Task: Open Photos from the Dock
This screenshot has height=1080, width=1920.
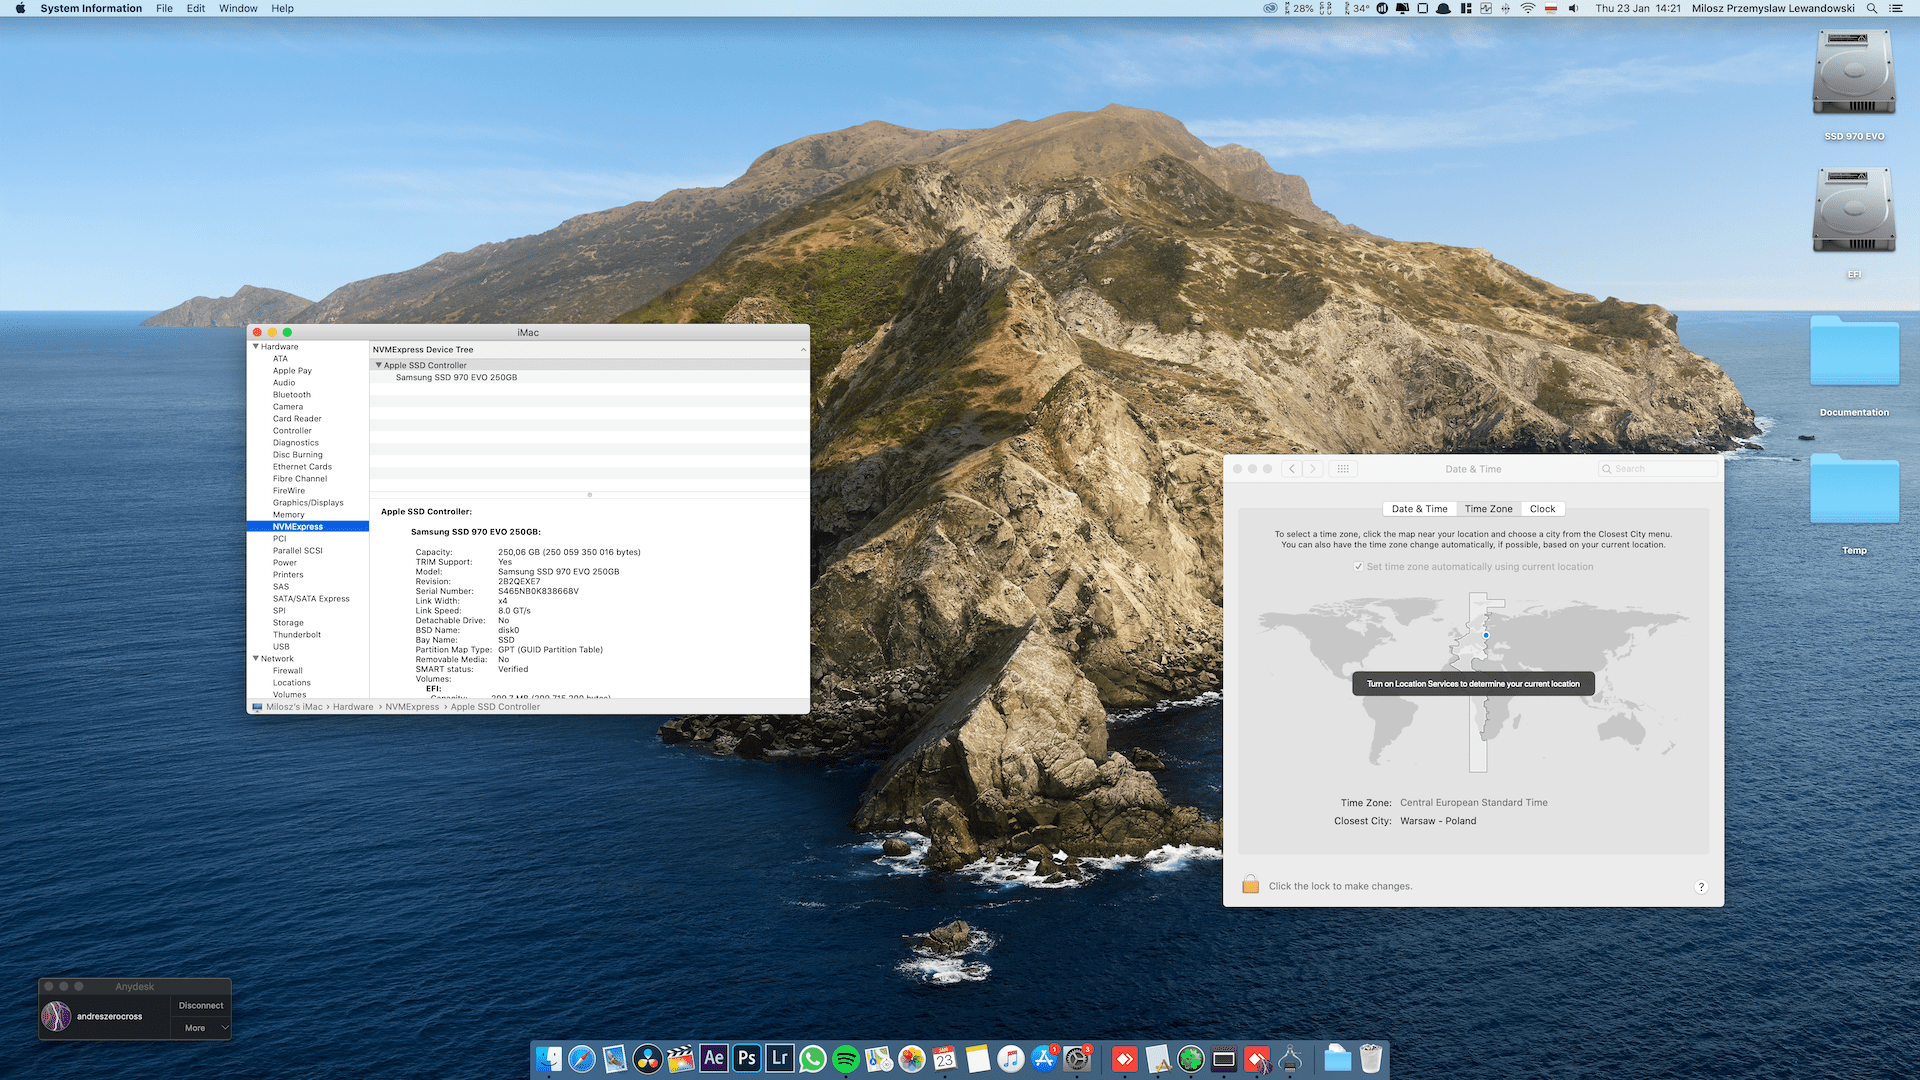Action: tap(911, 1058)
